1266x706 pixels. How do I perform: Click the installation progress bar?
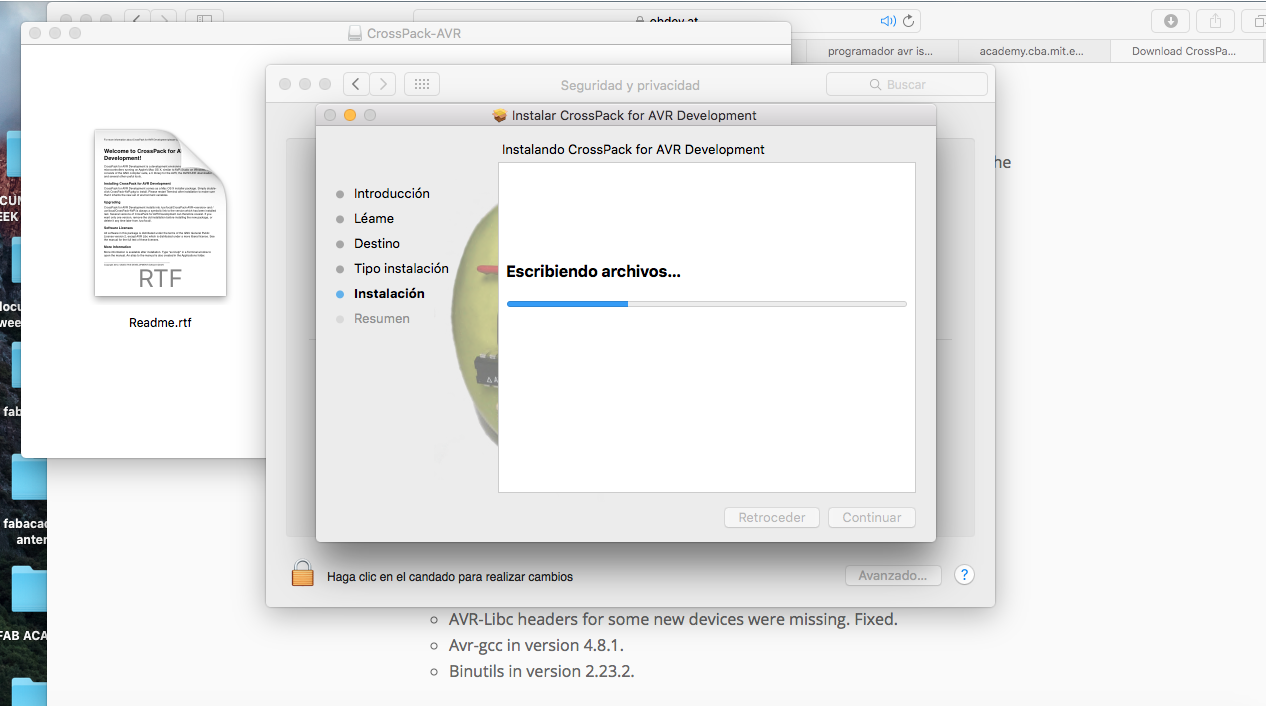pyautogui.click(x=706, y=303)
